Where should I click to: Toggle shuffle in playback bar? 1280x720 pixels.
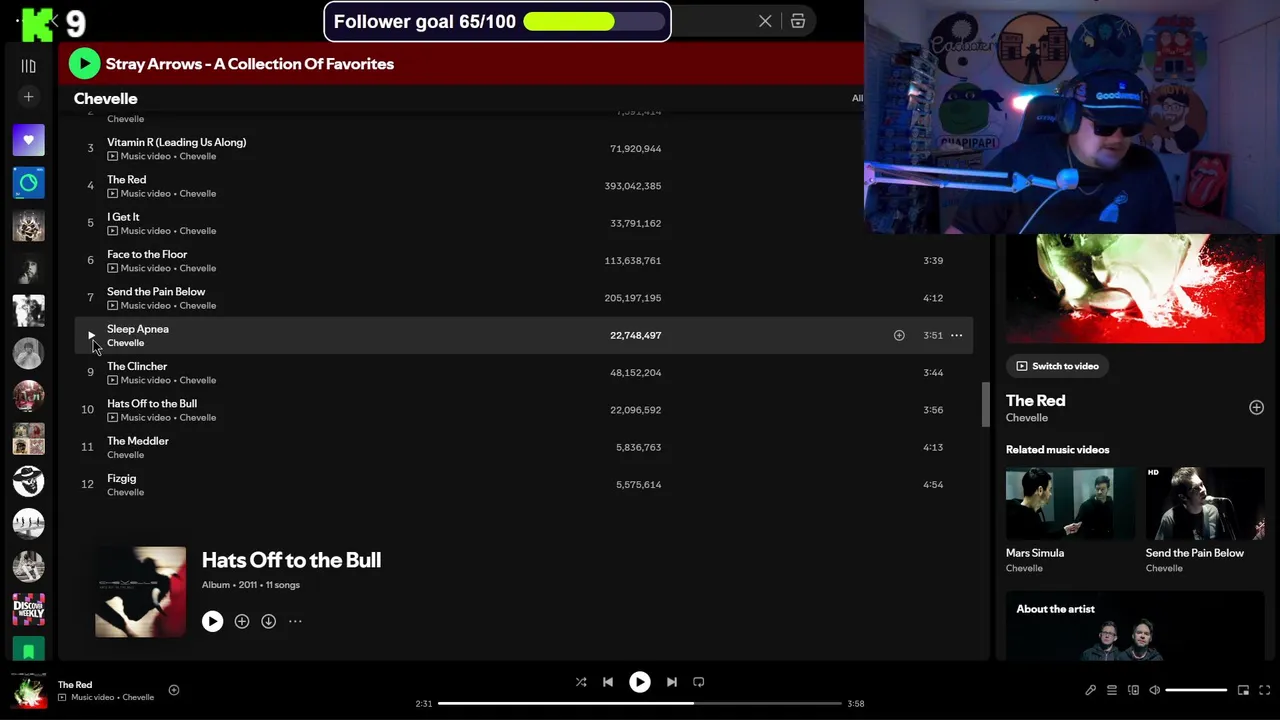tap(581, 682)
